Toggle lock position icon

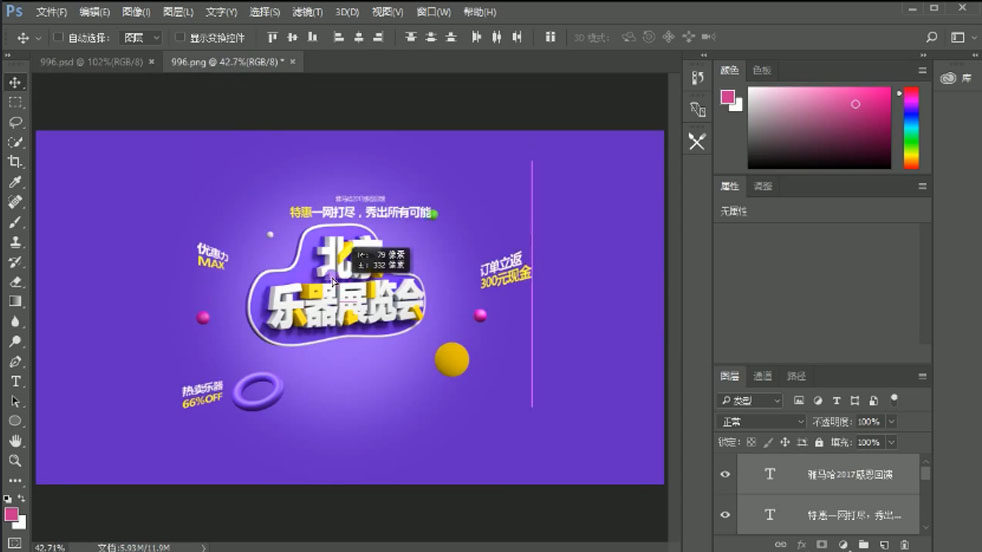click(x=785, y=442)
